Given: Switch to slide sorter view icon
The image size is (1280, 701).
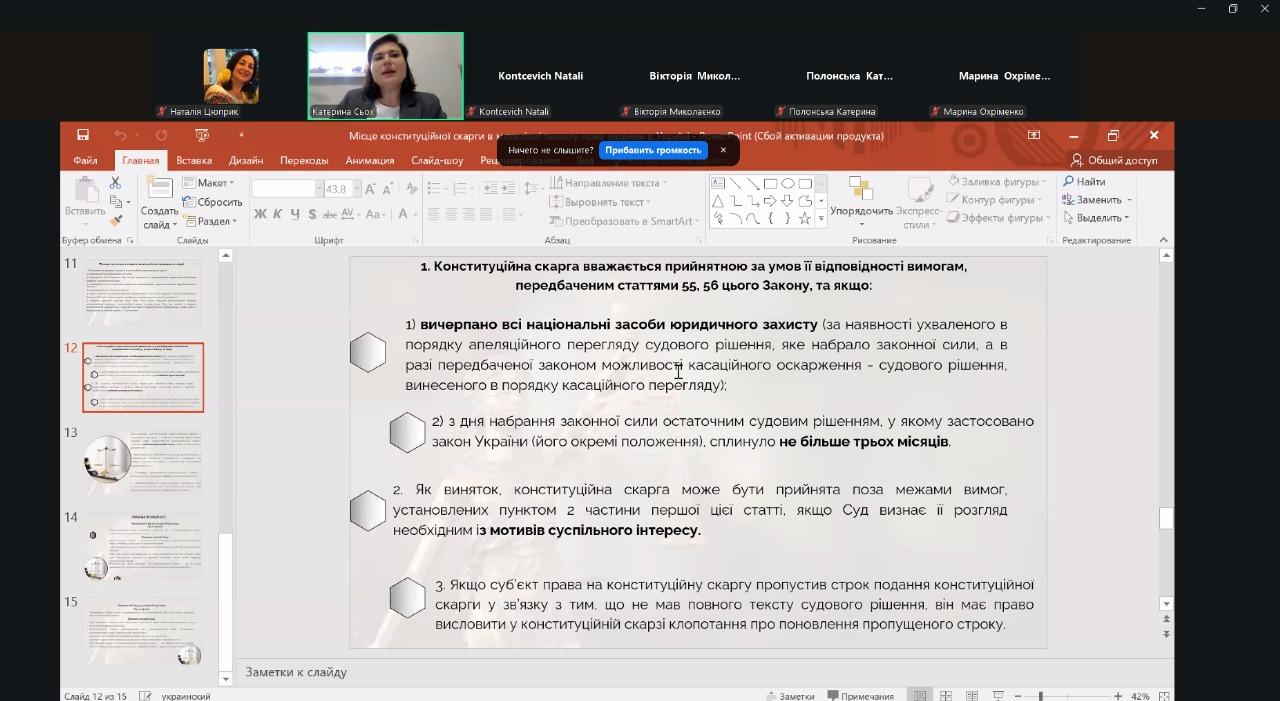Looking at the screenshot, I should tap(945, 696).
